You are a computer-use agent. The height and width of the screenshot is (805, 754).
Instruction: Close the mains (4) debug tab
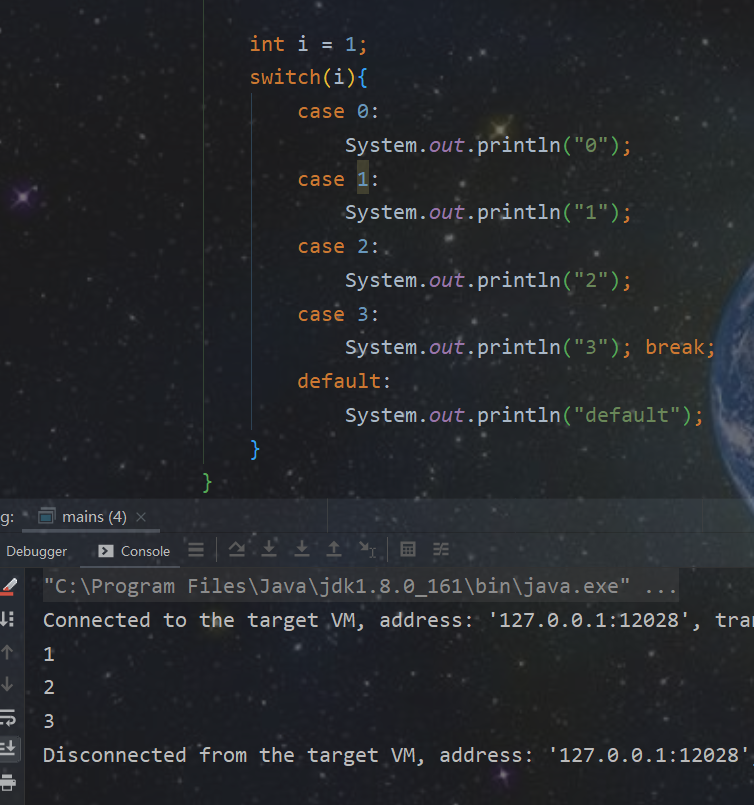point(141,517)
